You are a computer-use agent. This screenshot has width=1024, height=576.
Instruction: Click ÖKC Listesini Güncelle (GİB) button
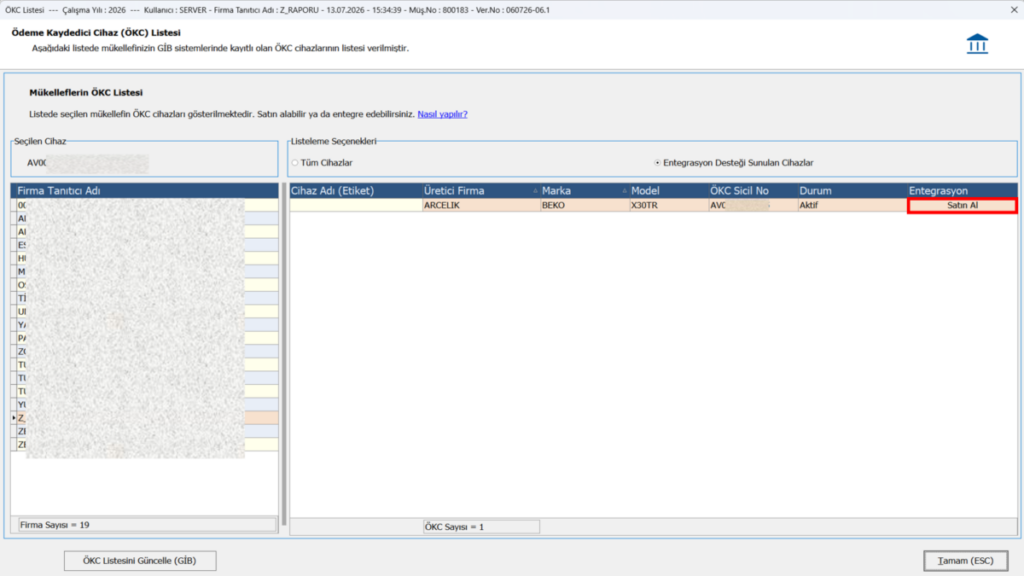tap(140, 560)
